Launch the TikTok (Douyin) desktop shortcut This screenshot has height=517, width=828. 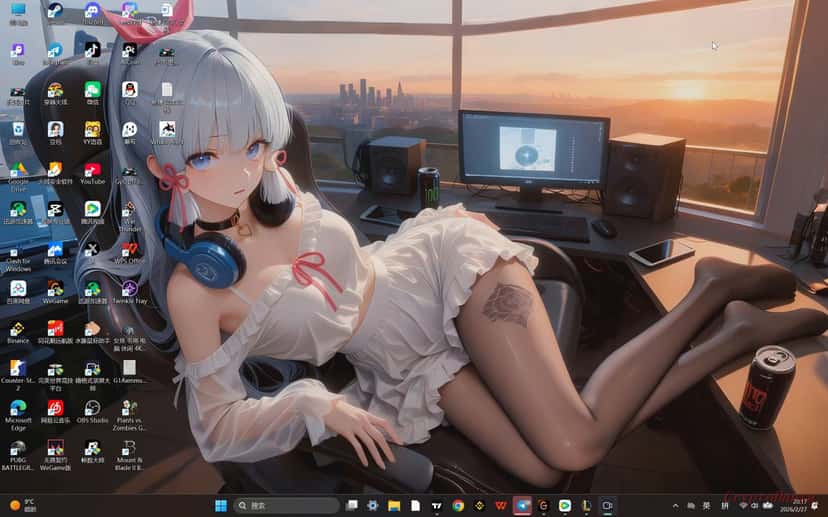pyautogui.click(x=92, y=53)
